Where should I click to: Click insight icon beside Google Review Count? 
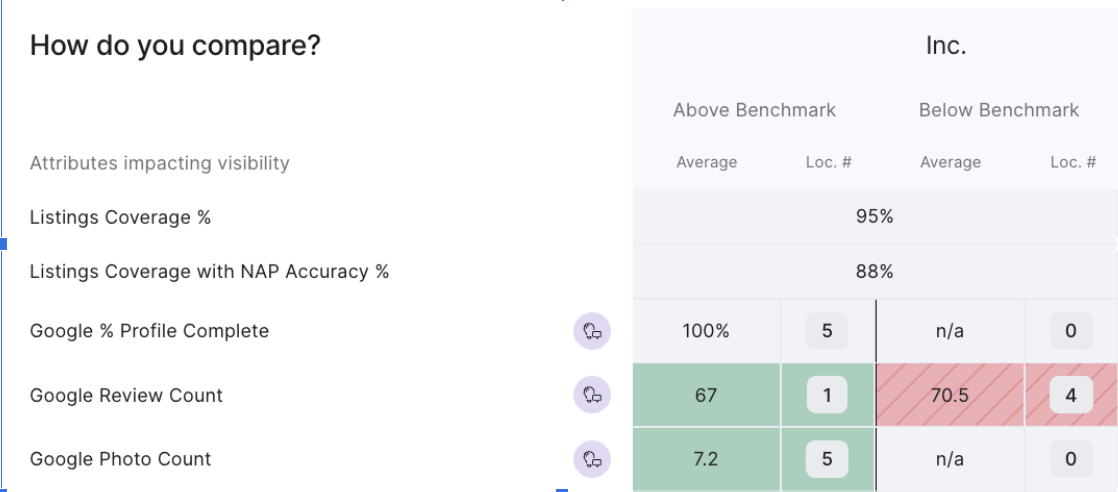pyautogui.click(x=592, y=395)
